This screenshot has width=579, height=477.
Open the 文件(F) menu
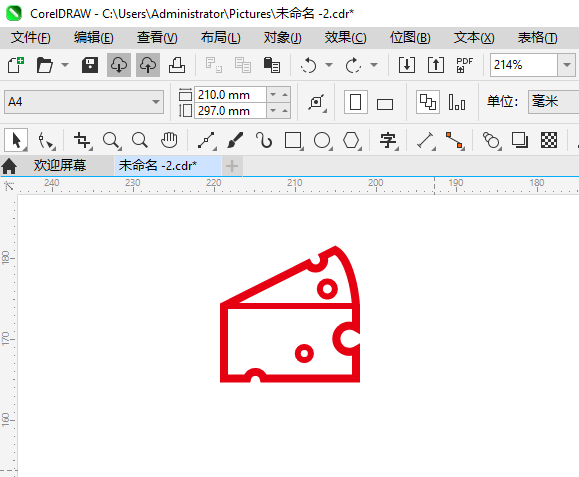(x=31, y=38)
